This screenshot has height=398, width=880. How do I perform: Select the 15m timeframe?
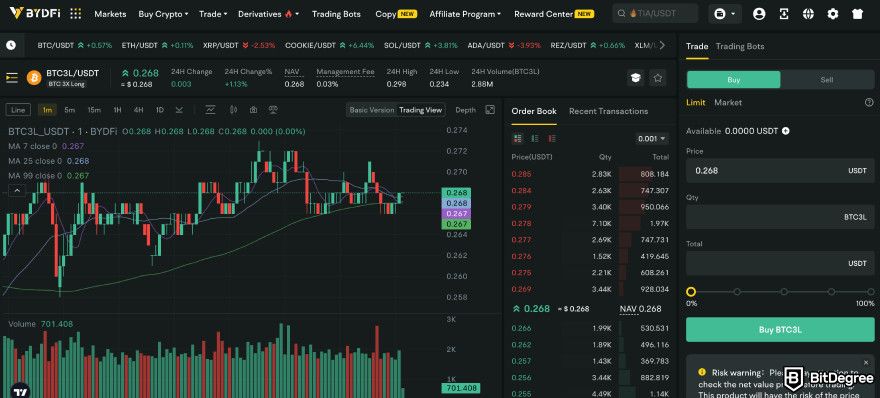pos(94,110)
